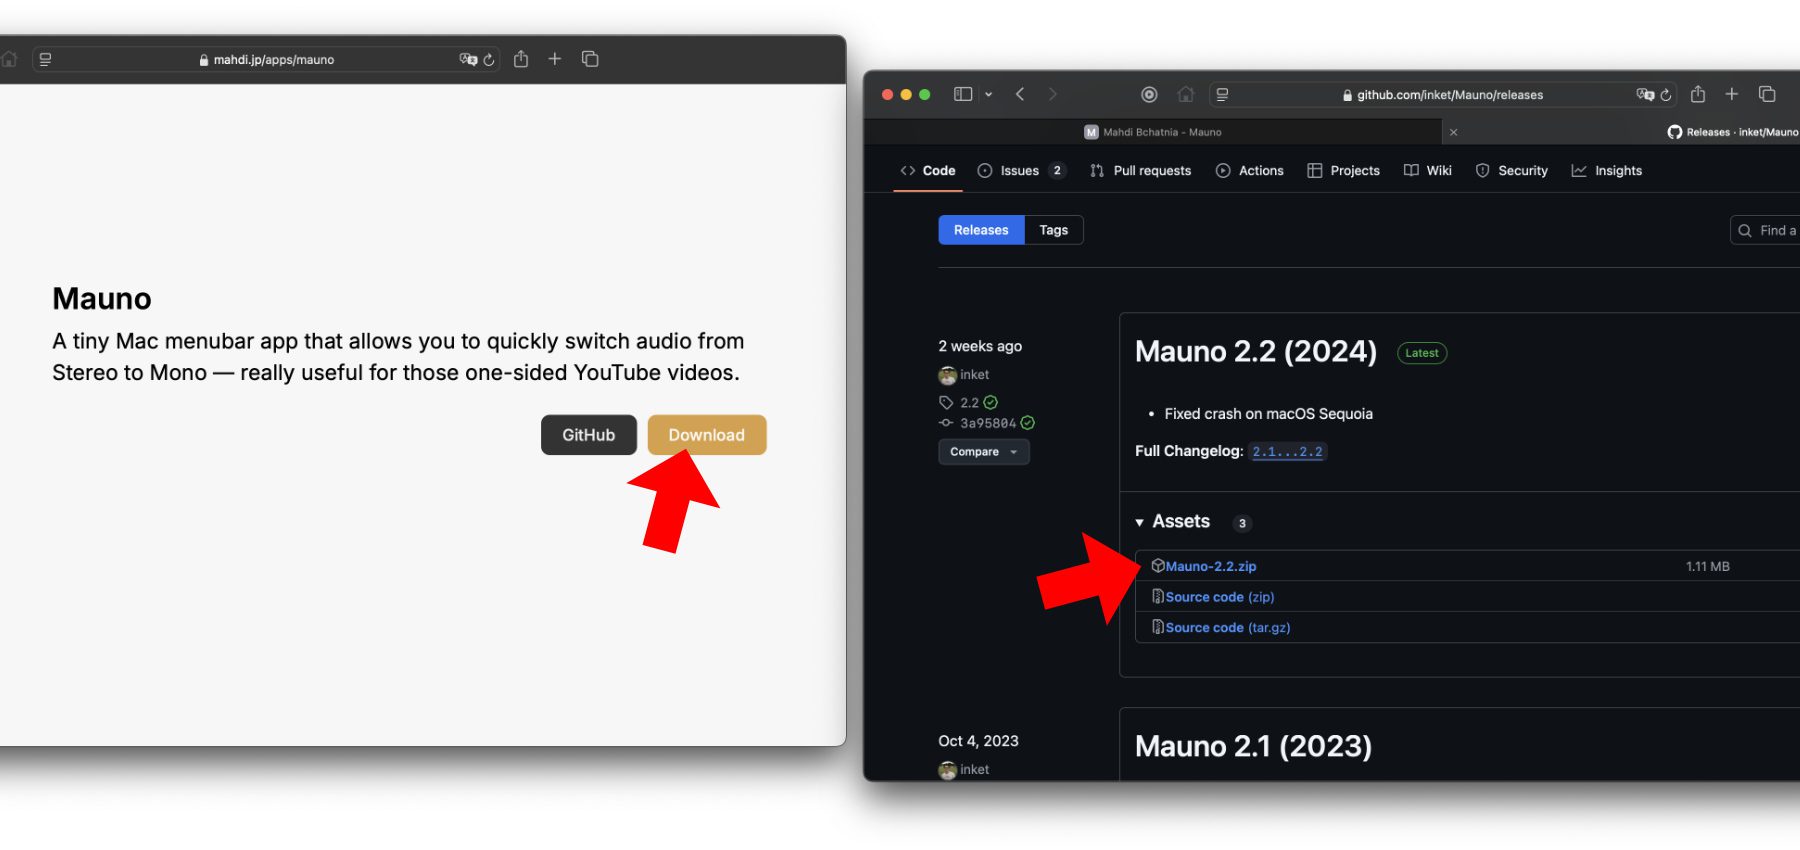Click the tab overview icon in GitHub window

(x=1767, y=94)
